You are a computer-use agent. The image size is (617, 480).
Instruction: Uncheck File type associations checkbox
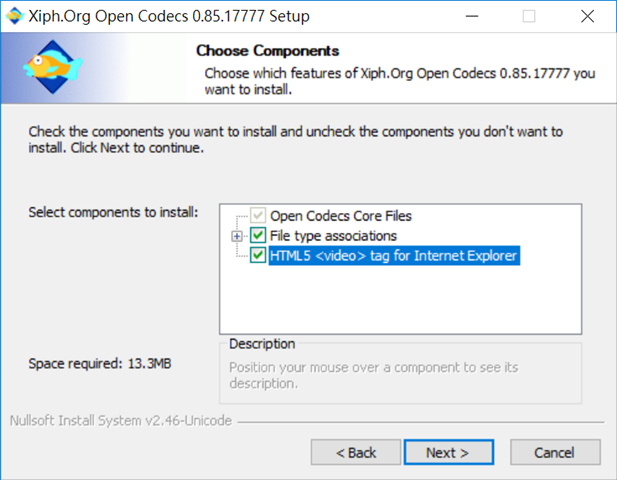tap(258, 235)
